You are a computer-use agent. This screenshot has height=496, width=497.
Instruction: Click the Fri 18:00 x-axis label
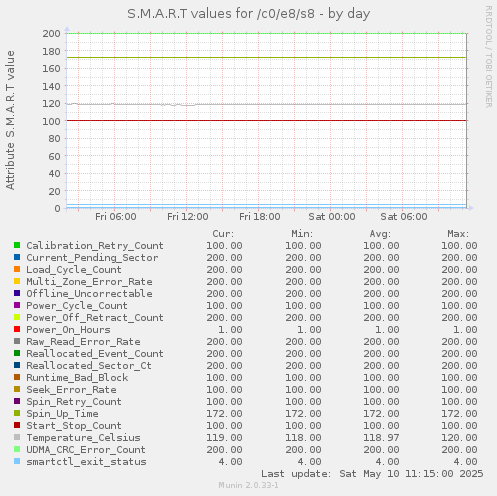pyautogui.click(x=260, y=217)
